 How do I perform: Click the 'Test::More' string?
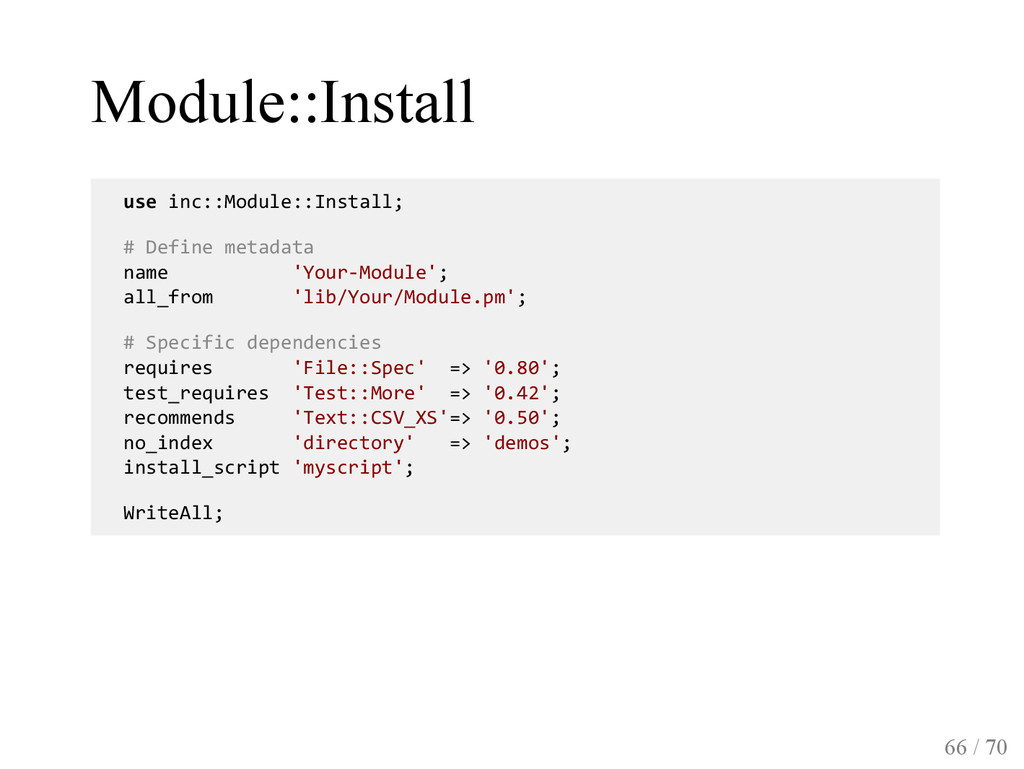[x=359, y=393]
